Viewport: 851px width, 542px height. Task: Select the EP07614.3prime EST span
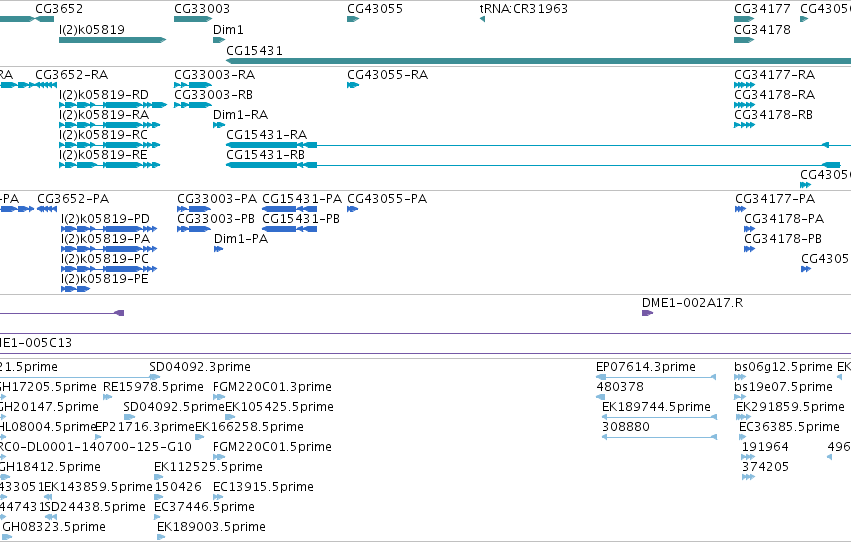pyautogui.click(x=656, y=377)
